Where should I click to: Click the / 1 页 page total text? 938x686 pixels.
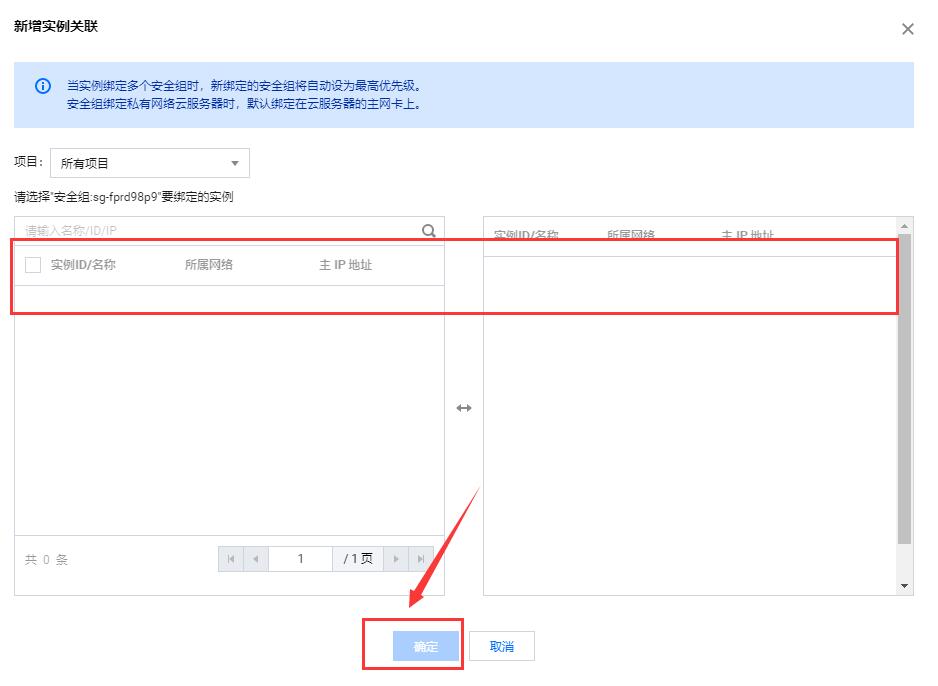click(x=358, y=559)
